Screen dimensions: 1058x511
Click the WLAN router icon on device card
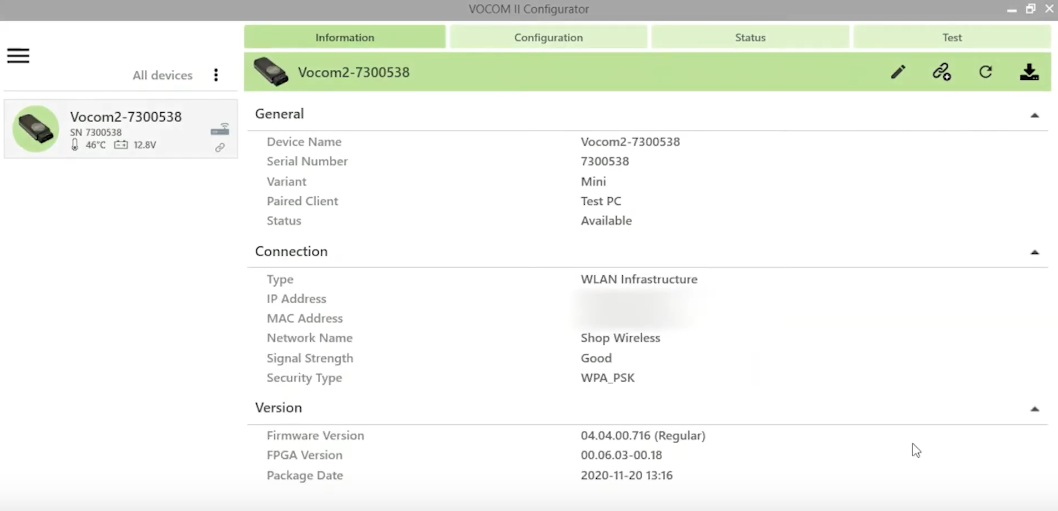[x=220, y=129]
